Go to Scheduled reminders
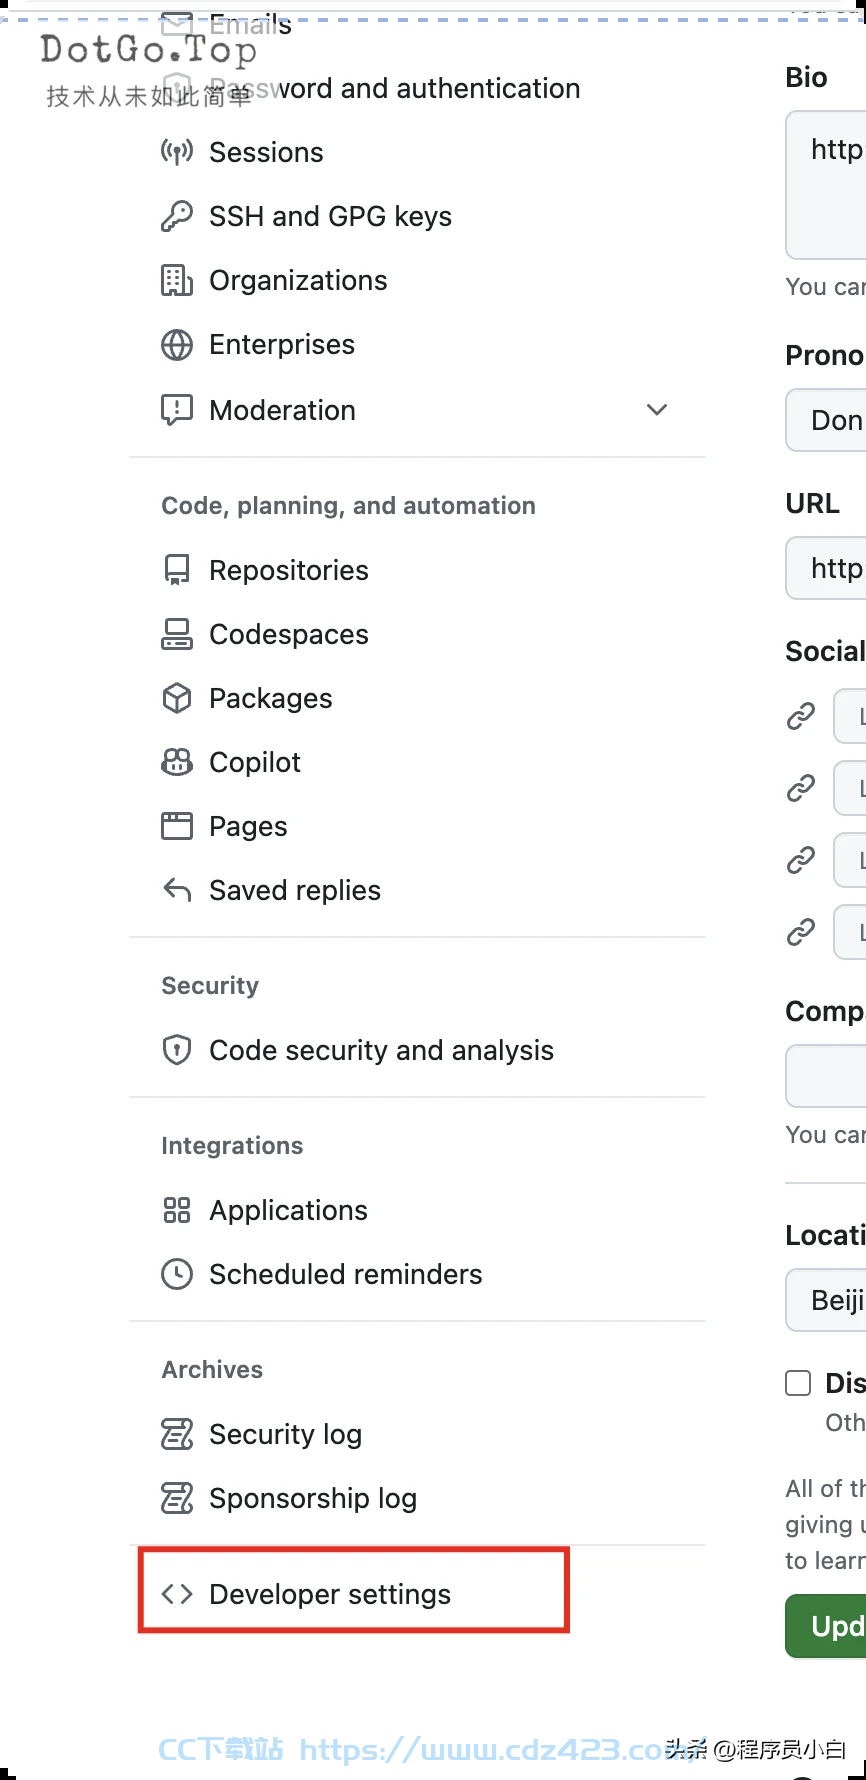 pos(345,1274)
